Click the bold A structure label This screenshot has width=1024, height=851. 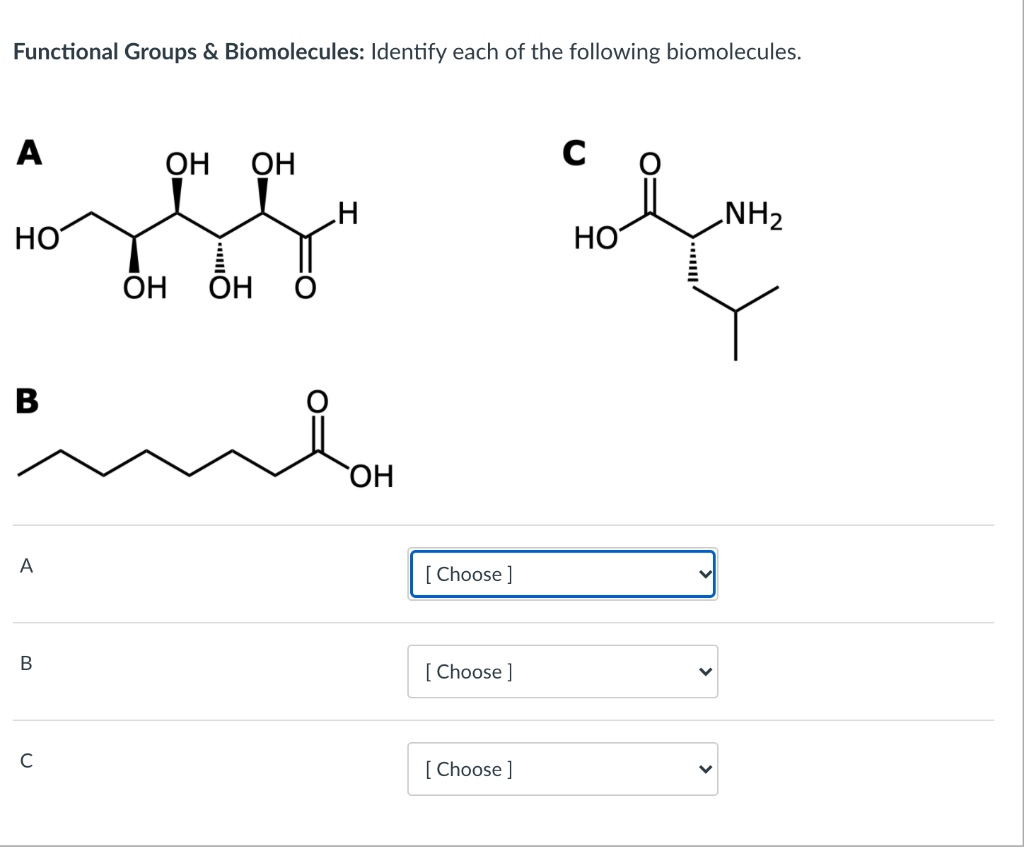coord(29,153)
